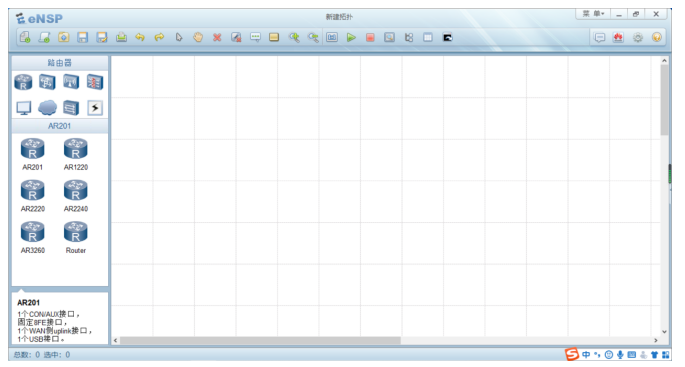Image resolution: width=685 pixels, height=367 pixels.
Task: Pick the generic Router device
Action: (76, 237)
